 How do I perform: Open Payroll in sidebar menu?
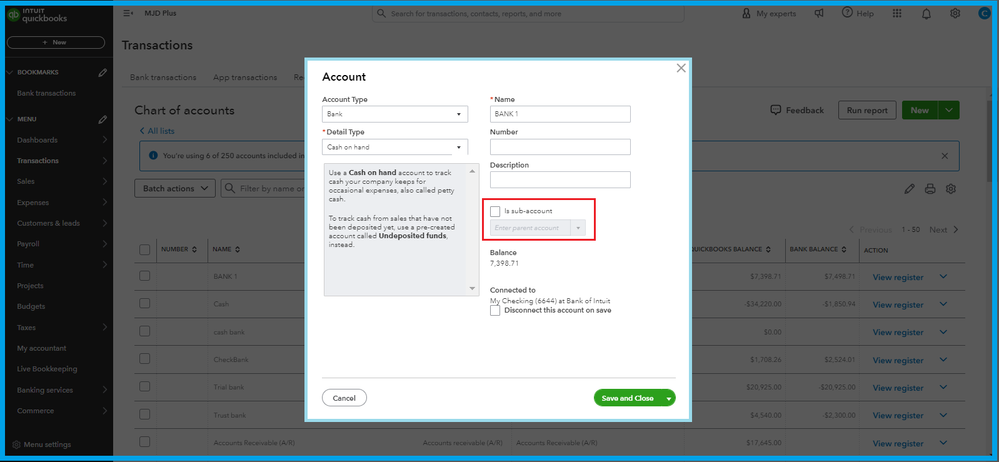(x=28, y=244)
